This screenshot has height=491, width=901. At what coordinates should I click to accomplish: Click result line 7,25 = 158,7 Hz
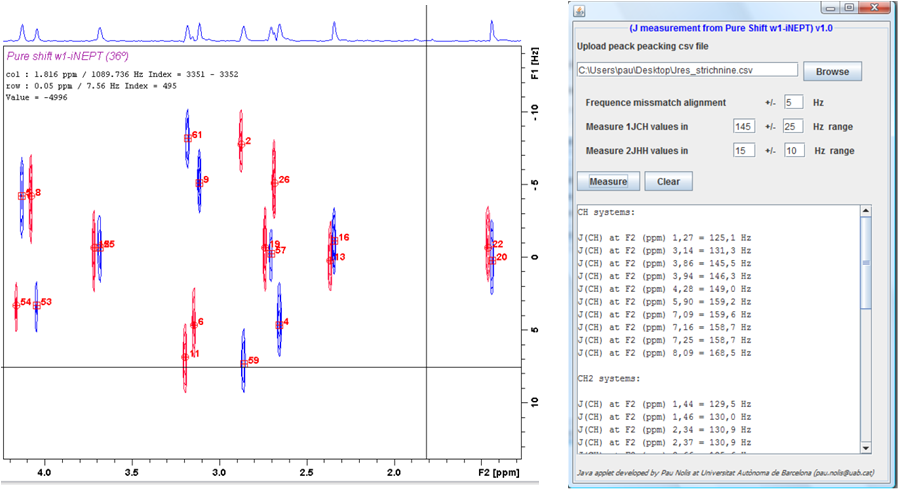tap(664, 340)
